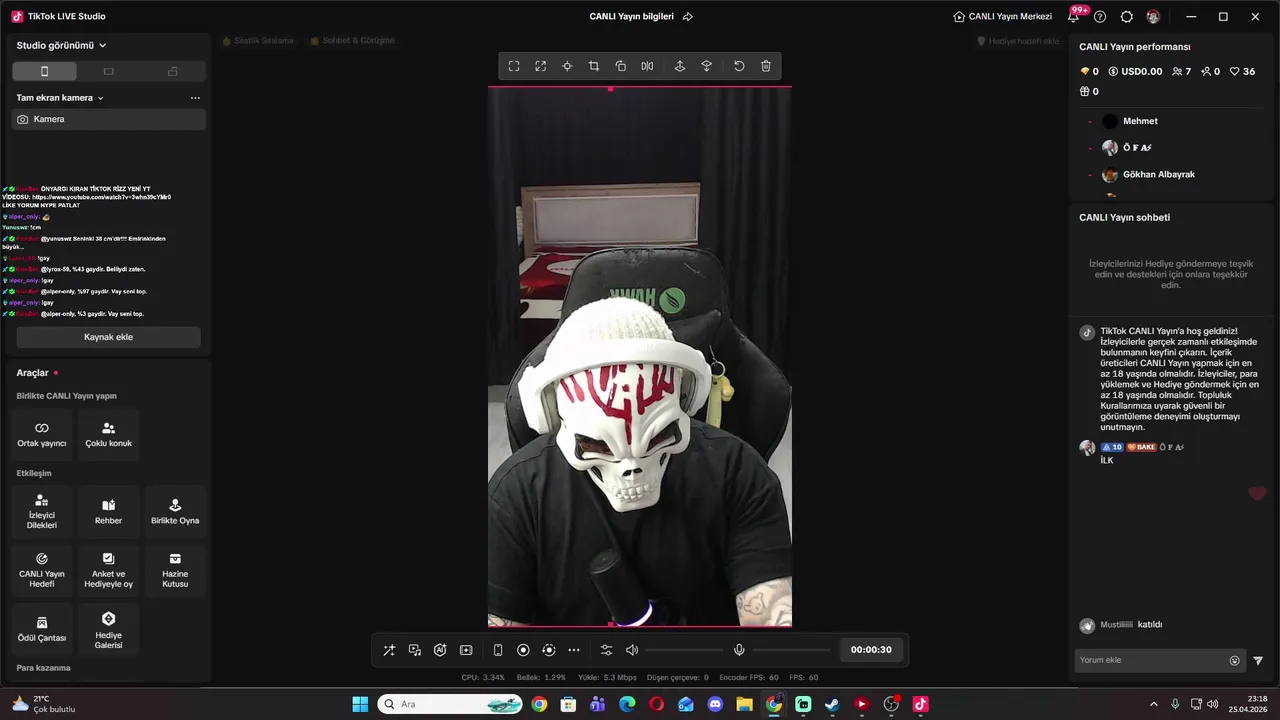1280x720 pixels.
Task: Open Steam from the taskbar
Action: click(x=832, y=704)
